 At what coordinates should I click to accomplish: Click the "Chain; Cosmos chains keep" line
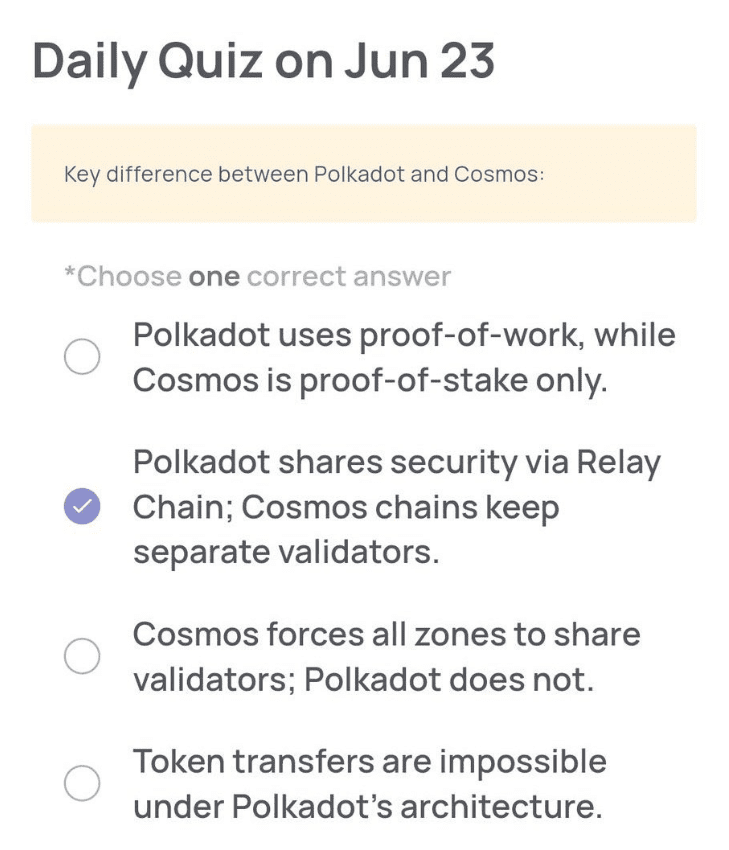tap(345, 508)
